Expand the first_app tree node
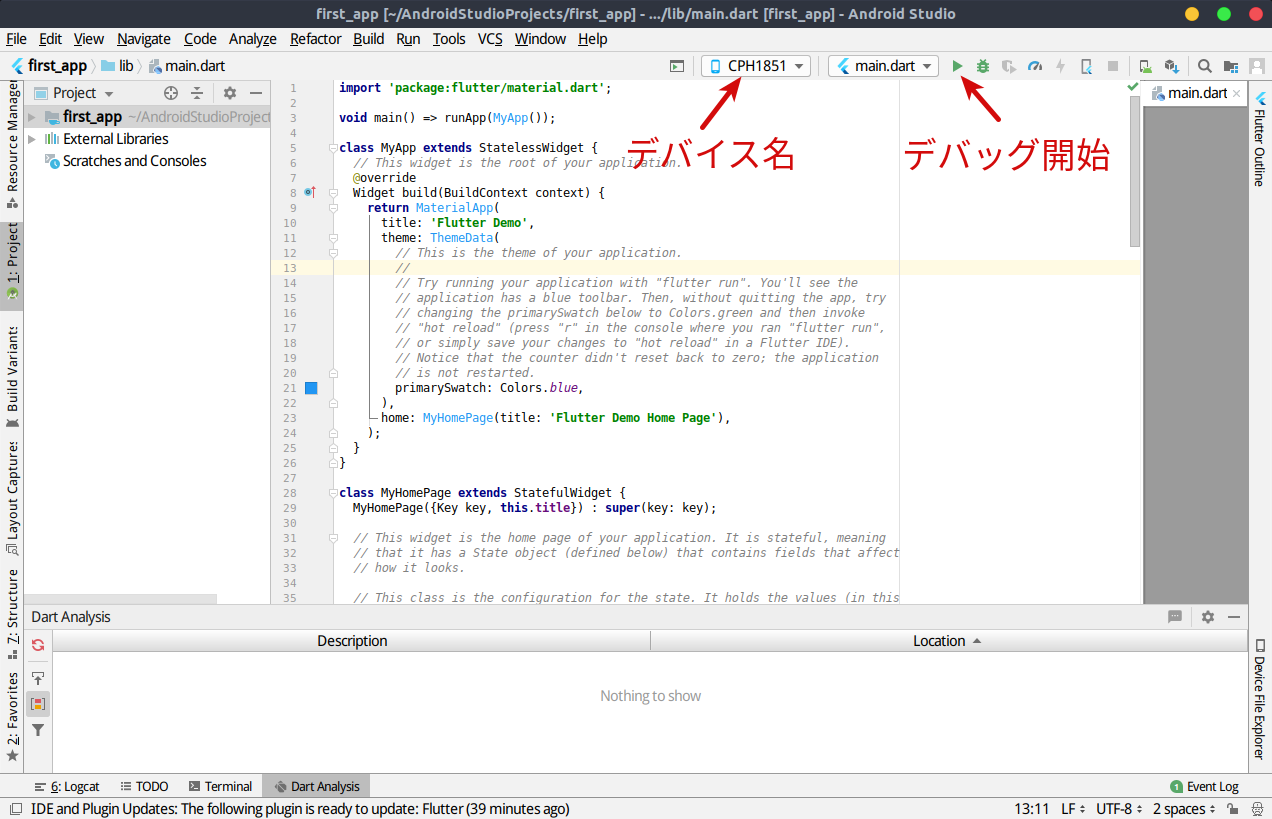Viewport: 1272px width, 819px height. coord(32,117)
